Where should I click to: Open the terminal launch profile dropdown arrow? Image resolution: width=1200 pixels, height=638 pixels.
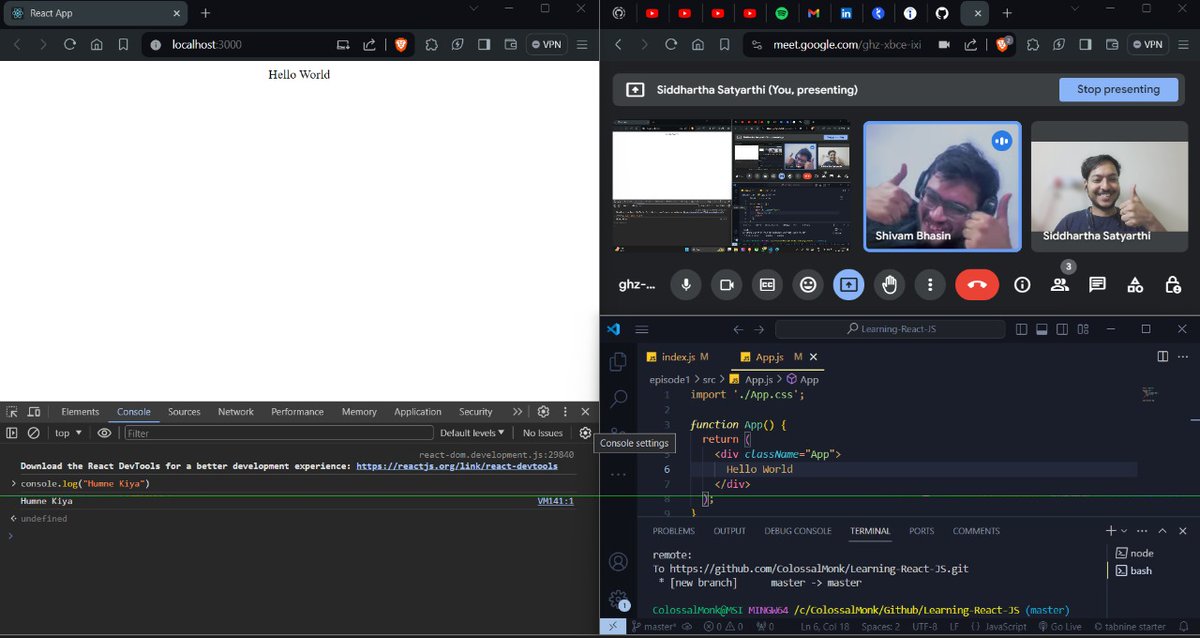(x=1124, y=531)
